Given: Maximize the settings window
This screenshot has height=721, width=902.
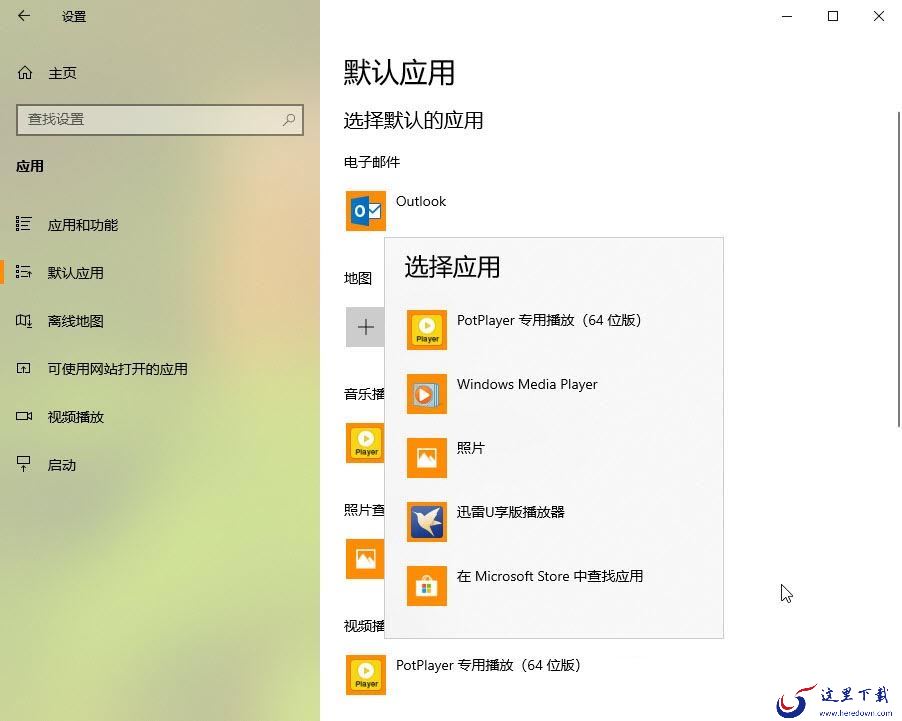Looking at the screenshot, I should point(832,16).
